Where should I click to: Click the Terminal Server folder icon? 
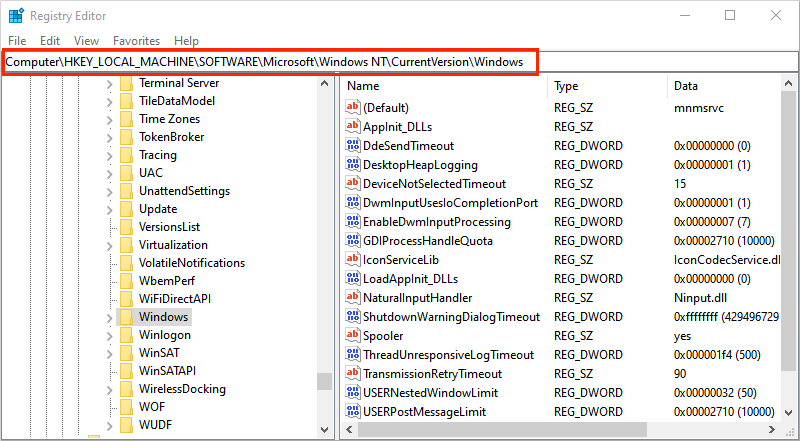tap(126, 83)
